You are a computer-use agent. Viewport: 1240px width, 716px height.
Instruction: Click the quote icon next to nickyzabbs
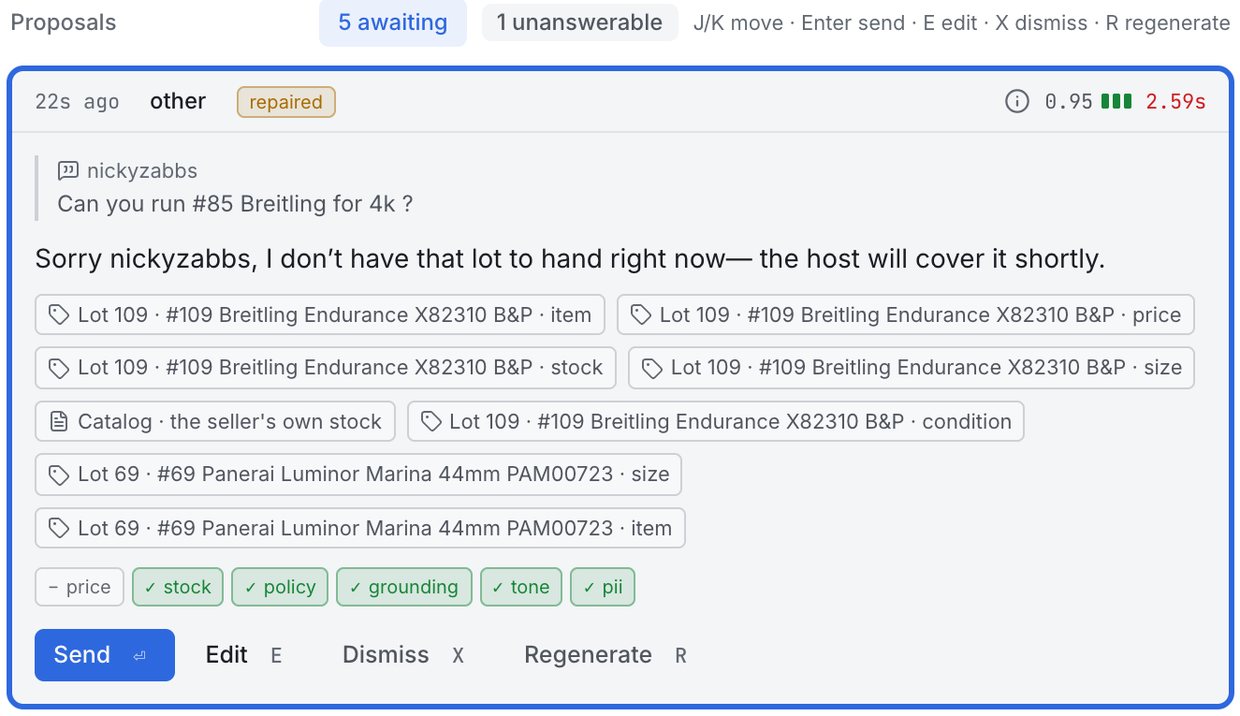point(68,170)
